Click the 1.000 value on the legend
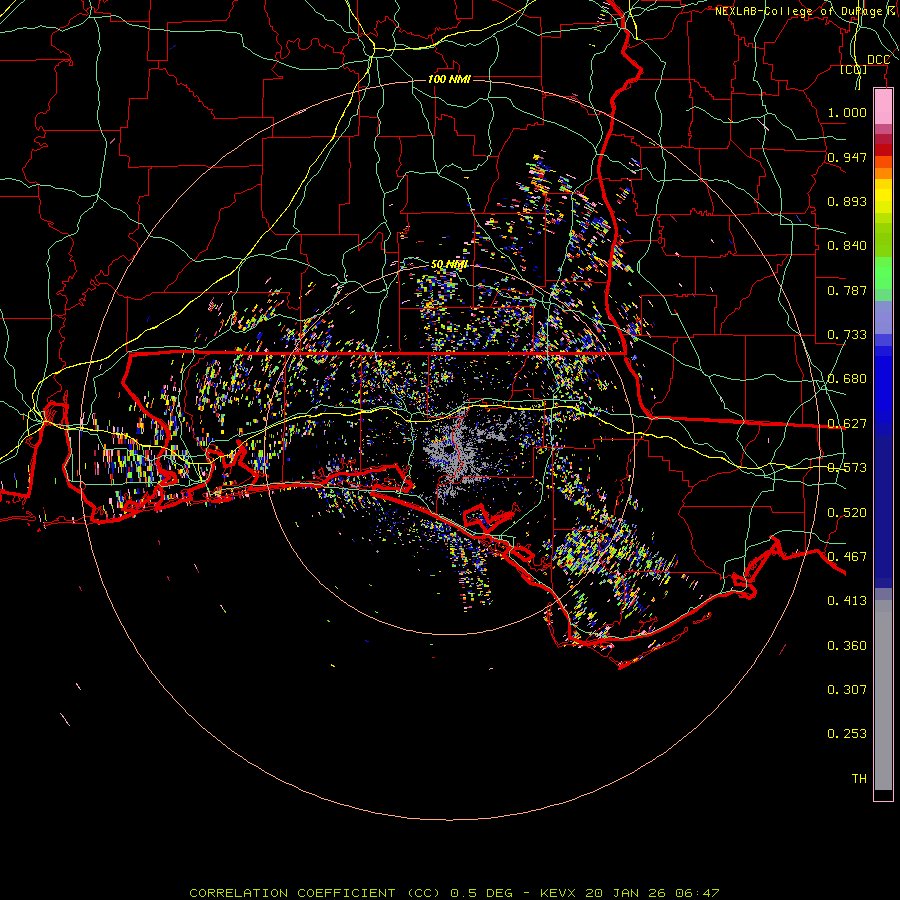Image resolution: width=900 pixels, height=900 pixels. click(x=847, y=112)
